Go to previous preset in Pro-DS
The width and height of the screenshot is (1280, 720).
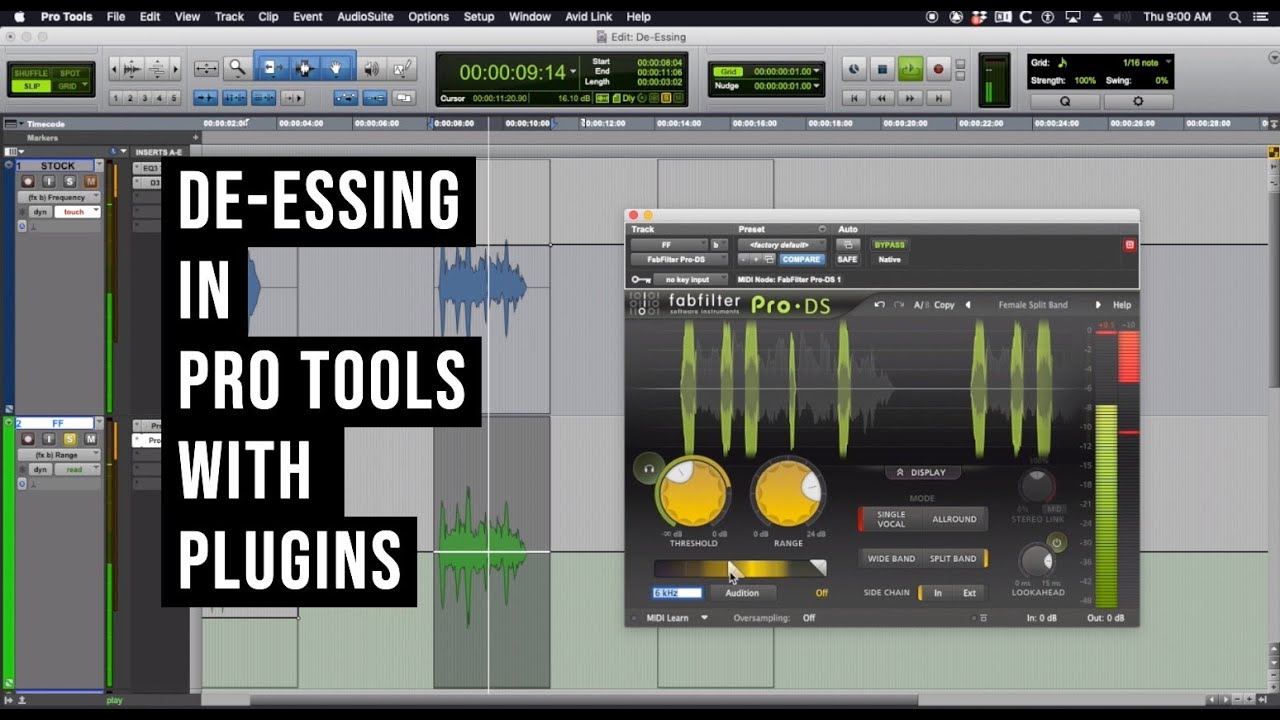tap(968, 305)
